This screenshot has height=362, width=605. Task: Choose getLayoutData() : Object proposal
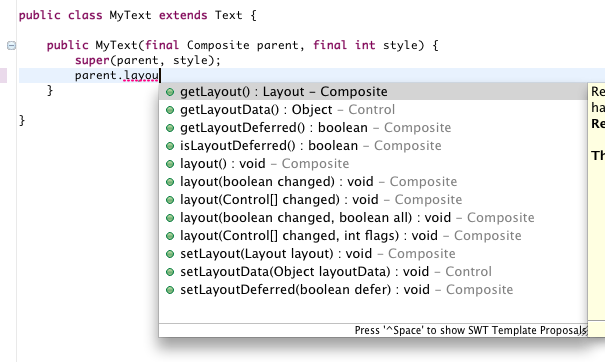pos(373,110)
